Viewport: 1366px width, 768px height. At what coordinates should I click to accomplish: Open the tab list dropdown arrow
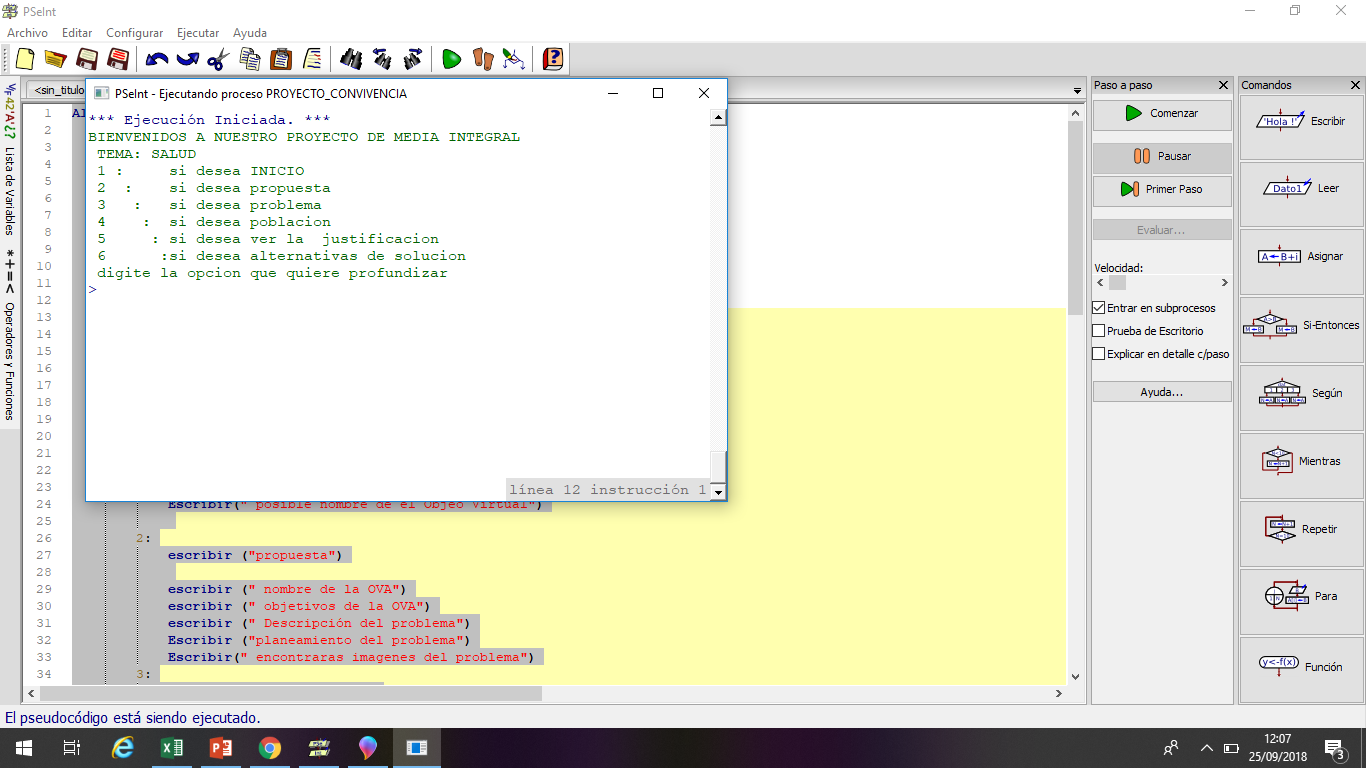[1077, 91]
